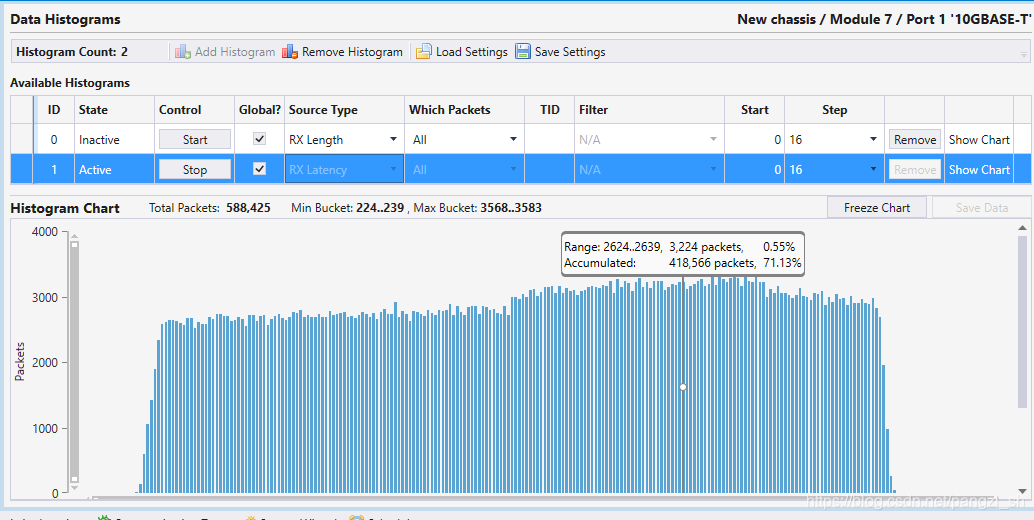Click the Max Bucket value 3568..3583
The image size is (1034, 520).
(x=511, y=208)
